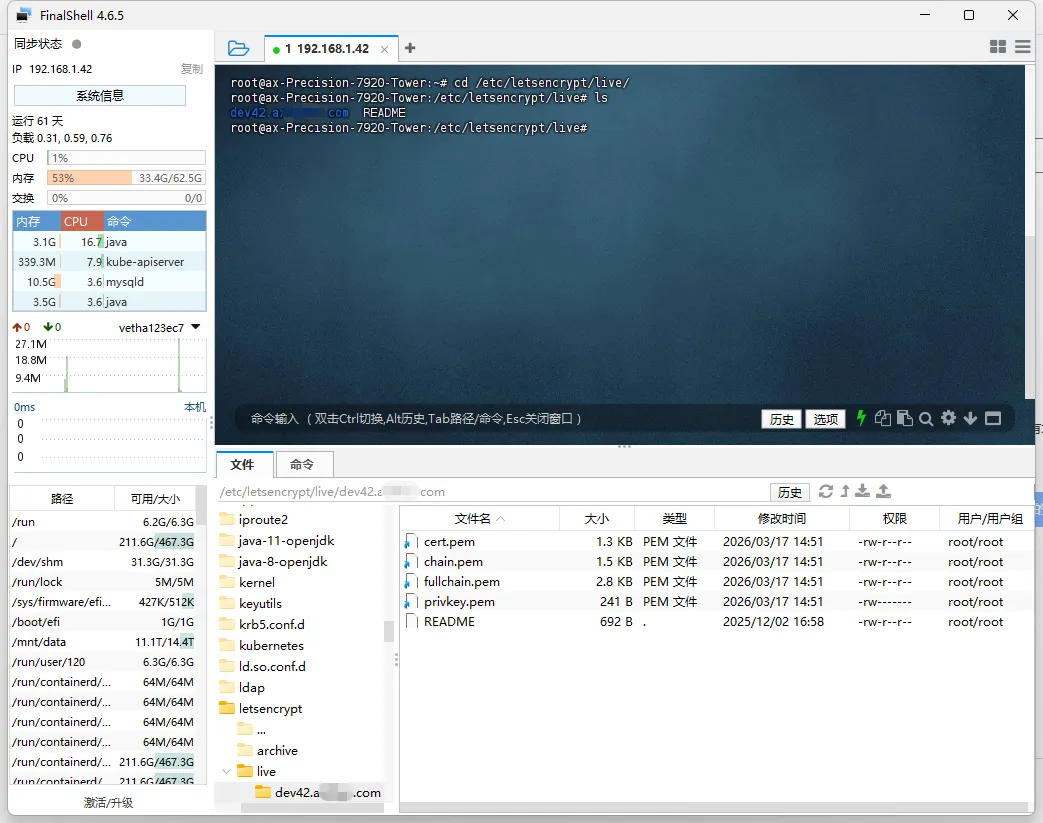Switch to grid layout view icon
This screenshot has height=823, width=1043.
coord(998,47)
